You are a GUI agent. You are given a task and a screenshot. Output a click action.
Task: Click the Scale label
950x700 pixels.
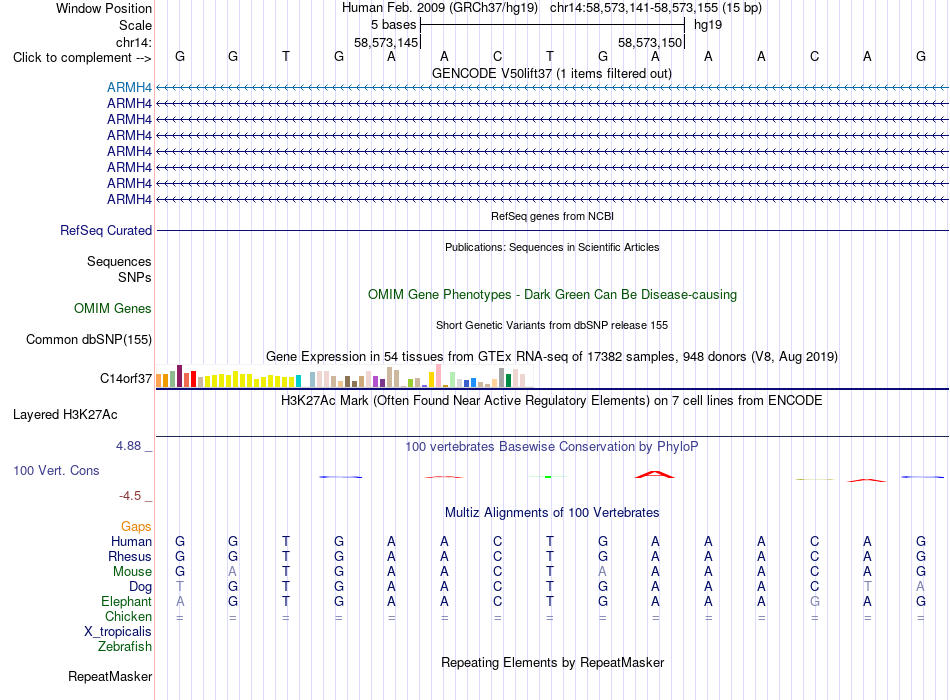(135, 25)
